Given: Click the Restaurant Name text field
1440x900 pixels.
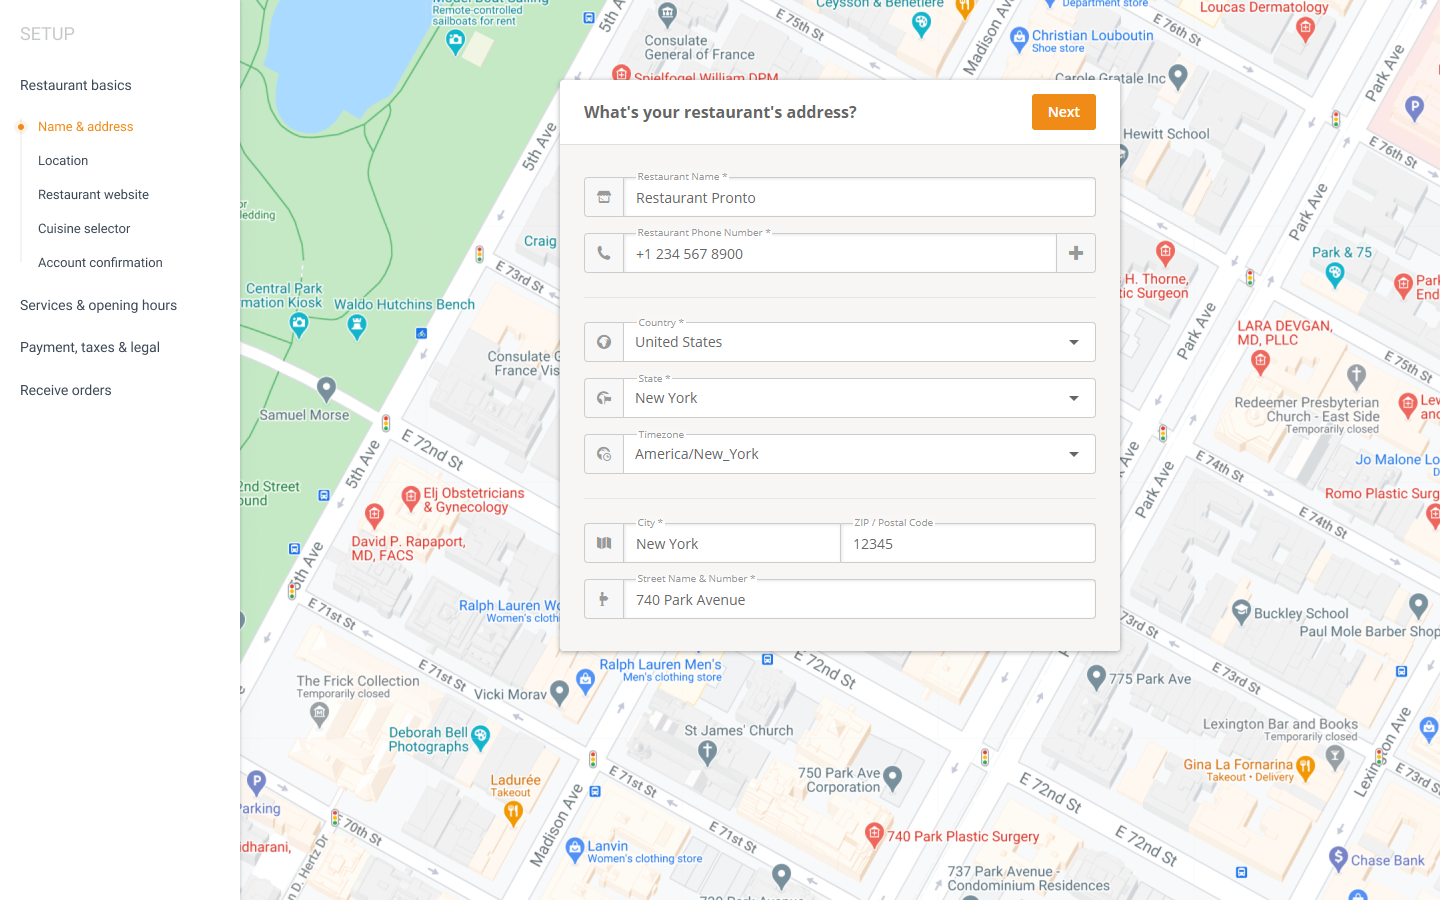Looking at the screenshot, I should coord(858,198).
